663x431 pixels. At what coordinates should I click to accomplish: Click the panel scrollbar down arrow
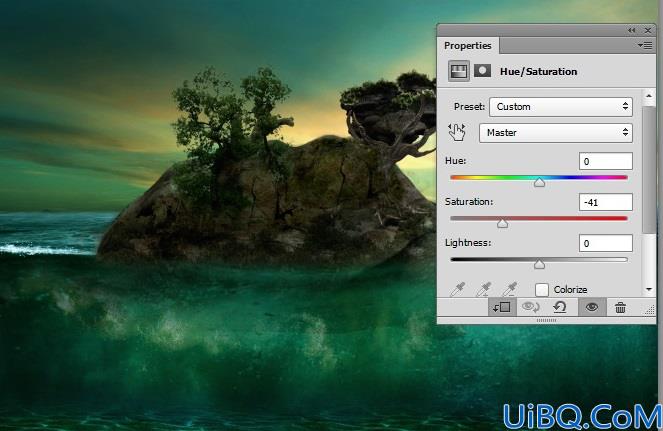point(649,290)
